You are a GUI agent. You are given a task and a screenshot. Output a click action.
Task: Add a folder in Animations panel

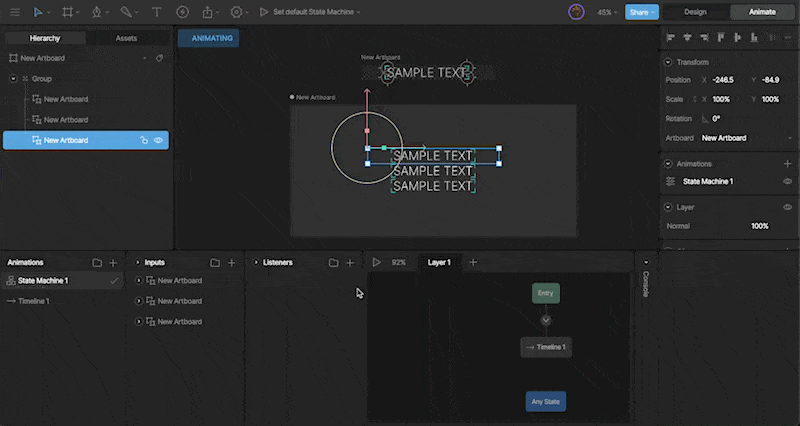(x=97, y=263)
